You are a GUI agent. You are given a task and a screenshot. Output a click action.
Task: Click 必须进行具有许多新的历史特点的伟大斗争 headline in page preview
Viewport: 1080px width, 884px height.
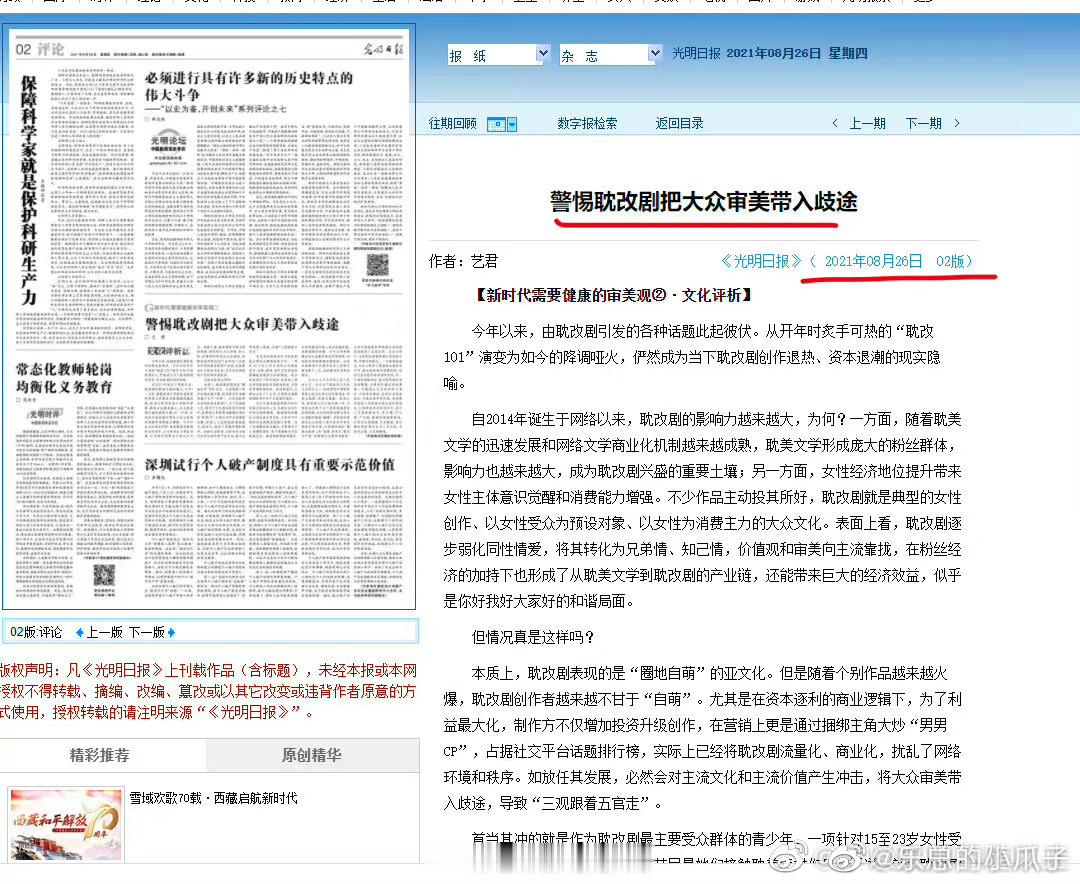pyautogui.click(x=249, y=86)
